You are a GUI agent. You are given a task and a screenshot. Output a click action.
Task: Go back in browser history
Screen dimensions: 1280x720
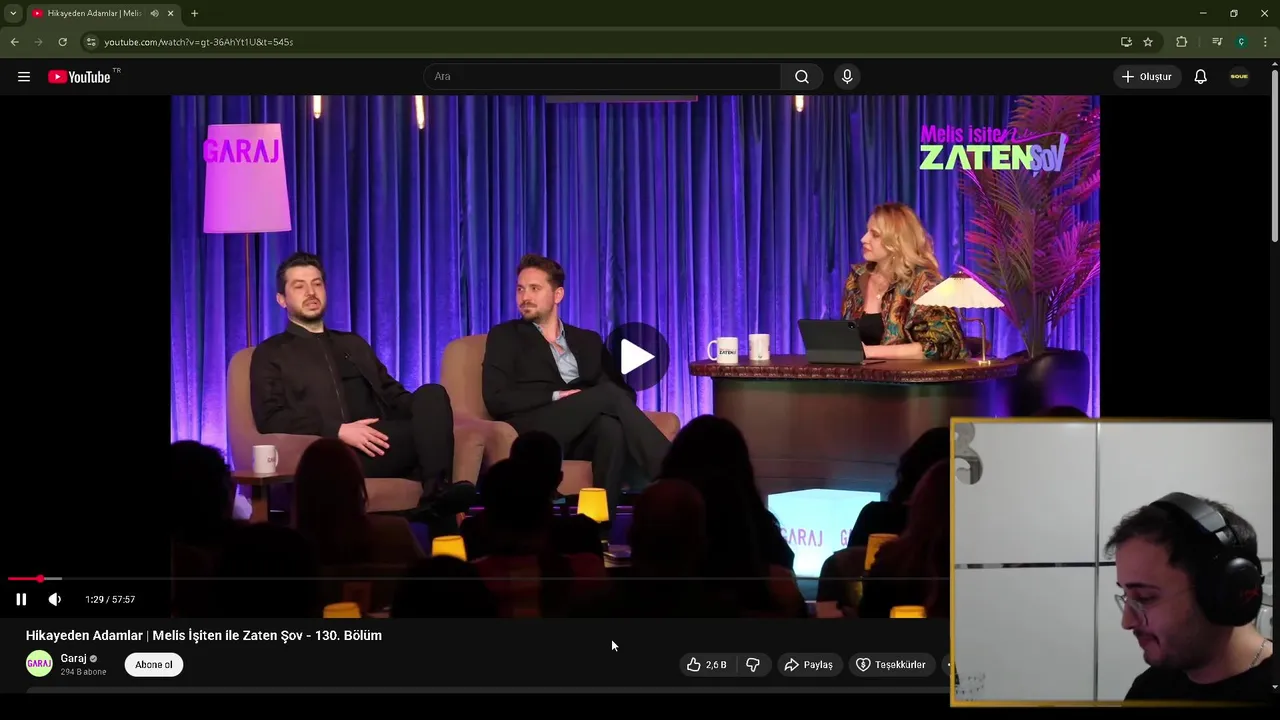point(14,42)
